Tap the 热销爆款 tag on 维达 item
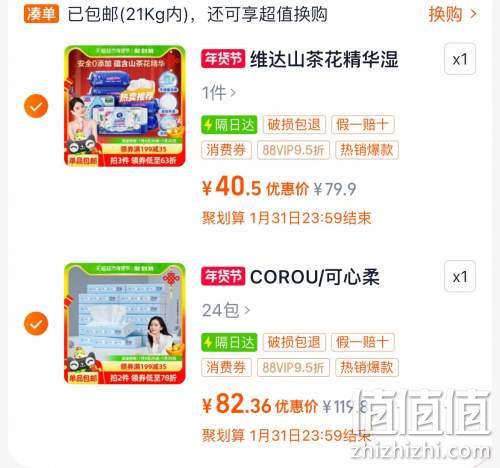This screenshot has width=500, height=468. pos(367,150)
